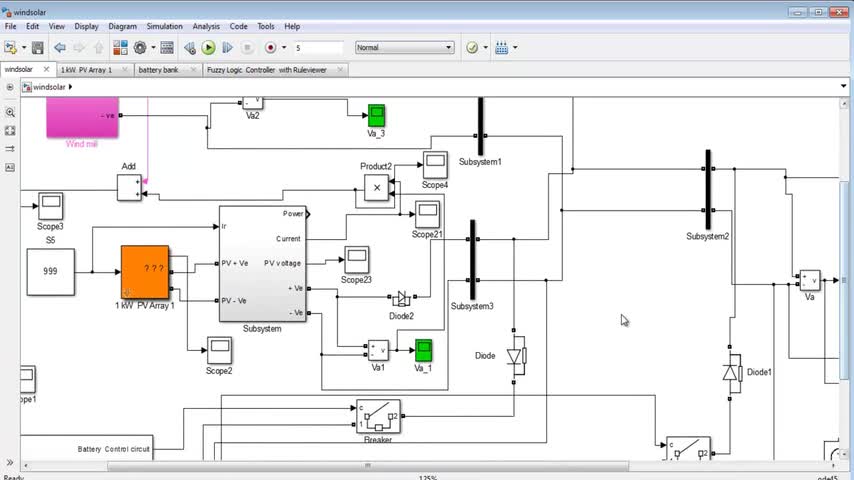The height and width of the screenshot is (480, 854).
Task: Click the Fit to View sidebar icon
Action: click(10, 131)
